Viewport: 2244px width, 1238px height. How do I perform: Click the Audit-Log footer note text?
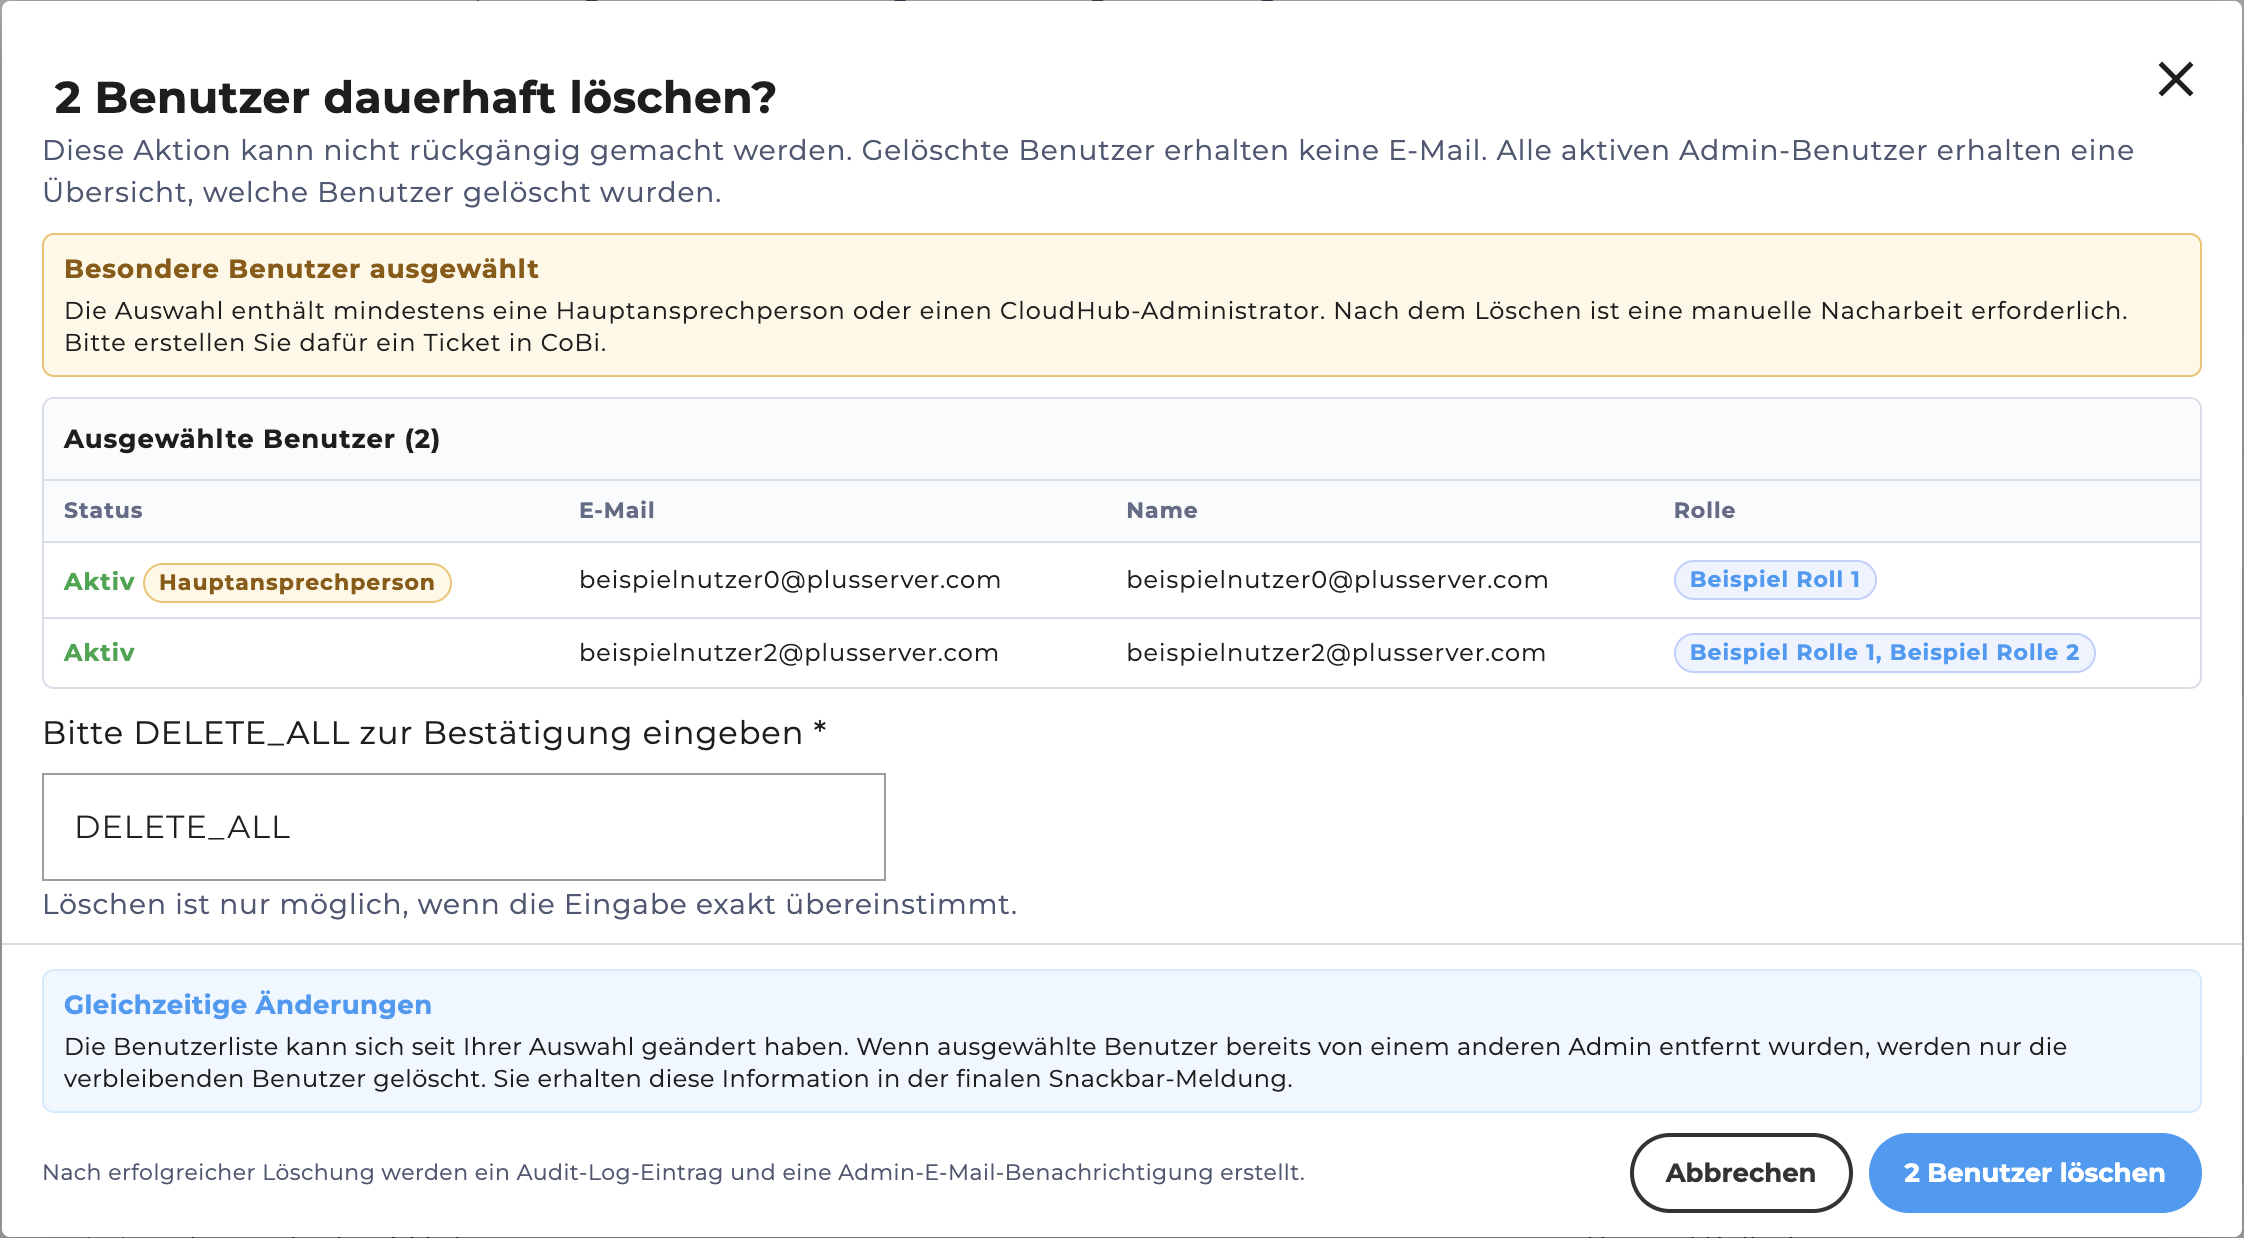(673, 1172)
